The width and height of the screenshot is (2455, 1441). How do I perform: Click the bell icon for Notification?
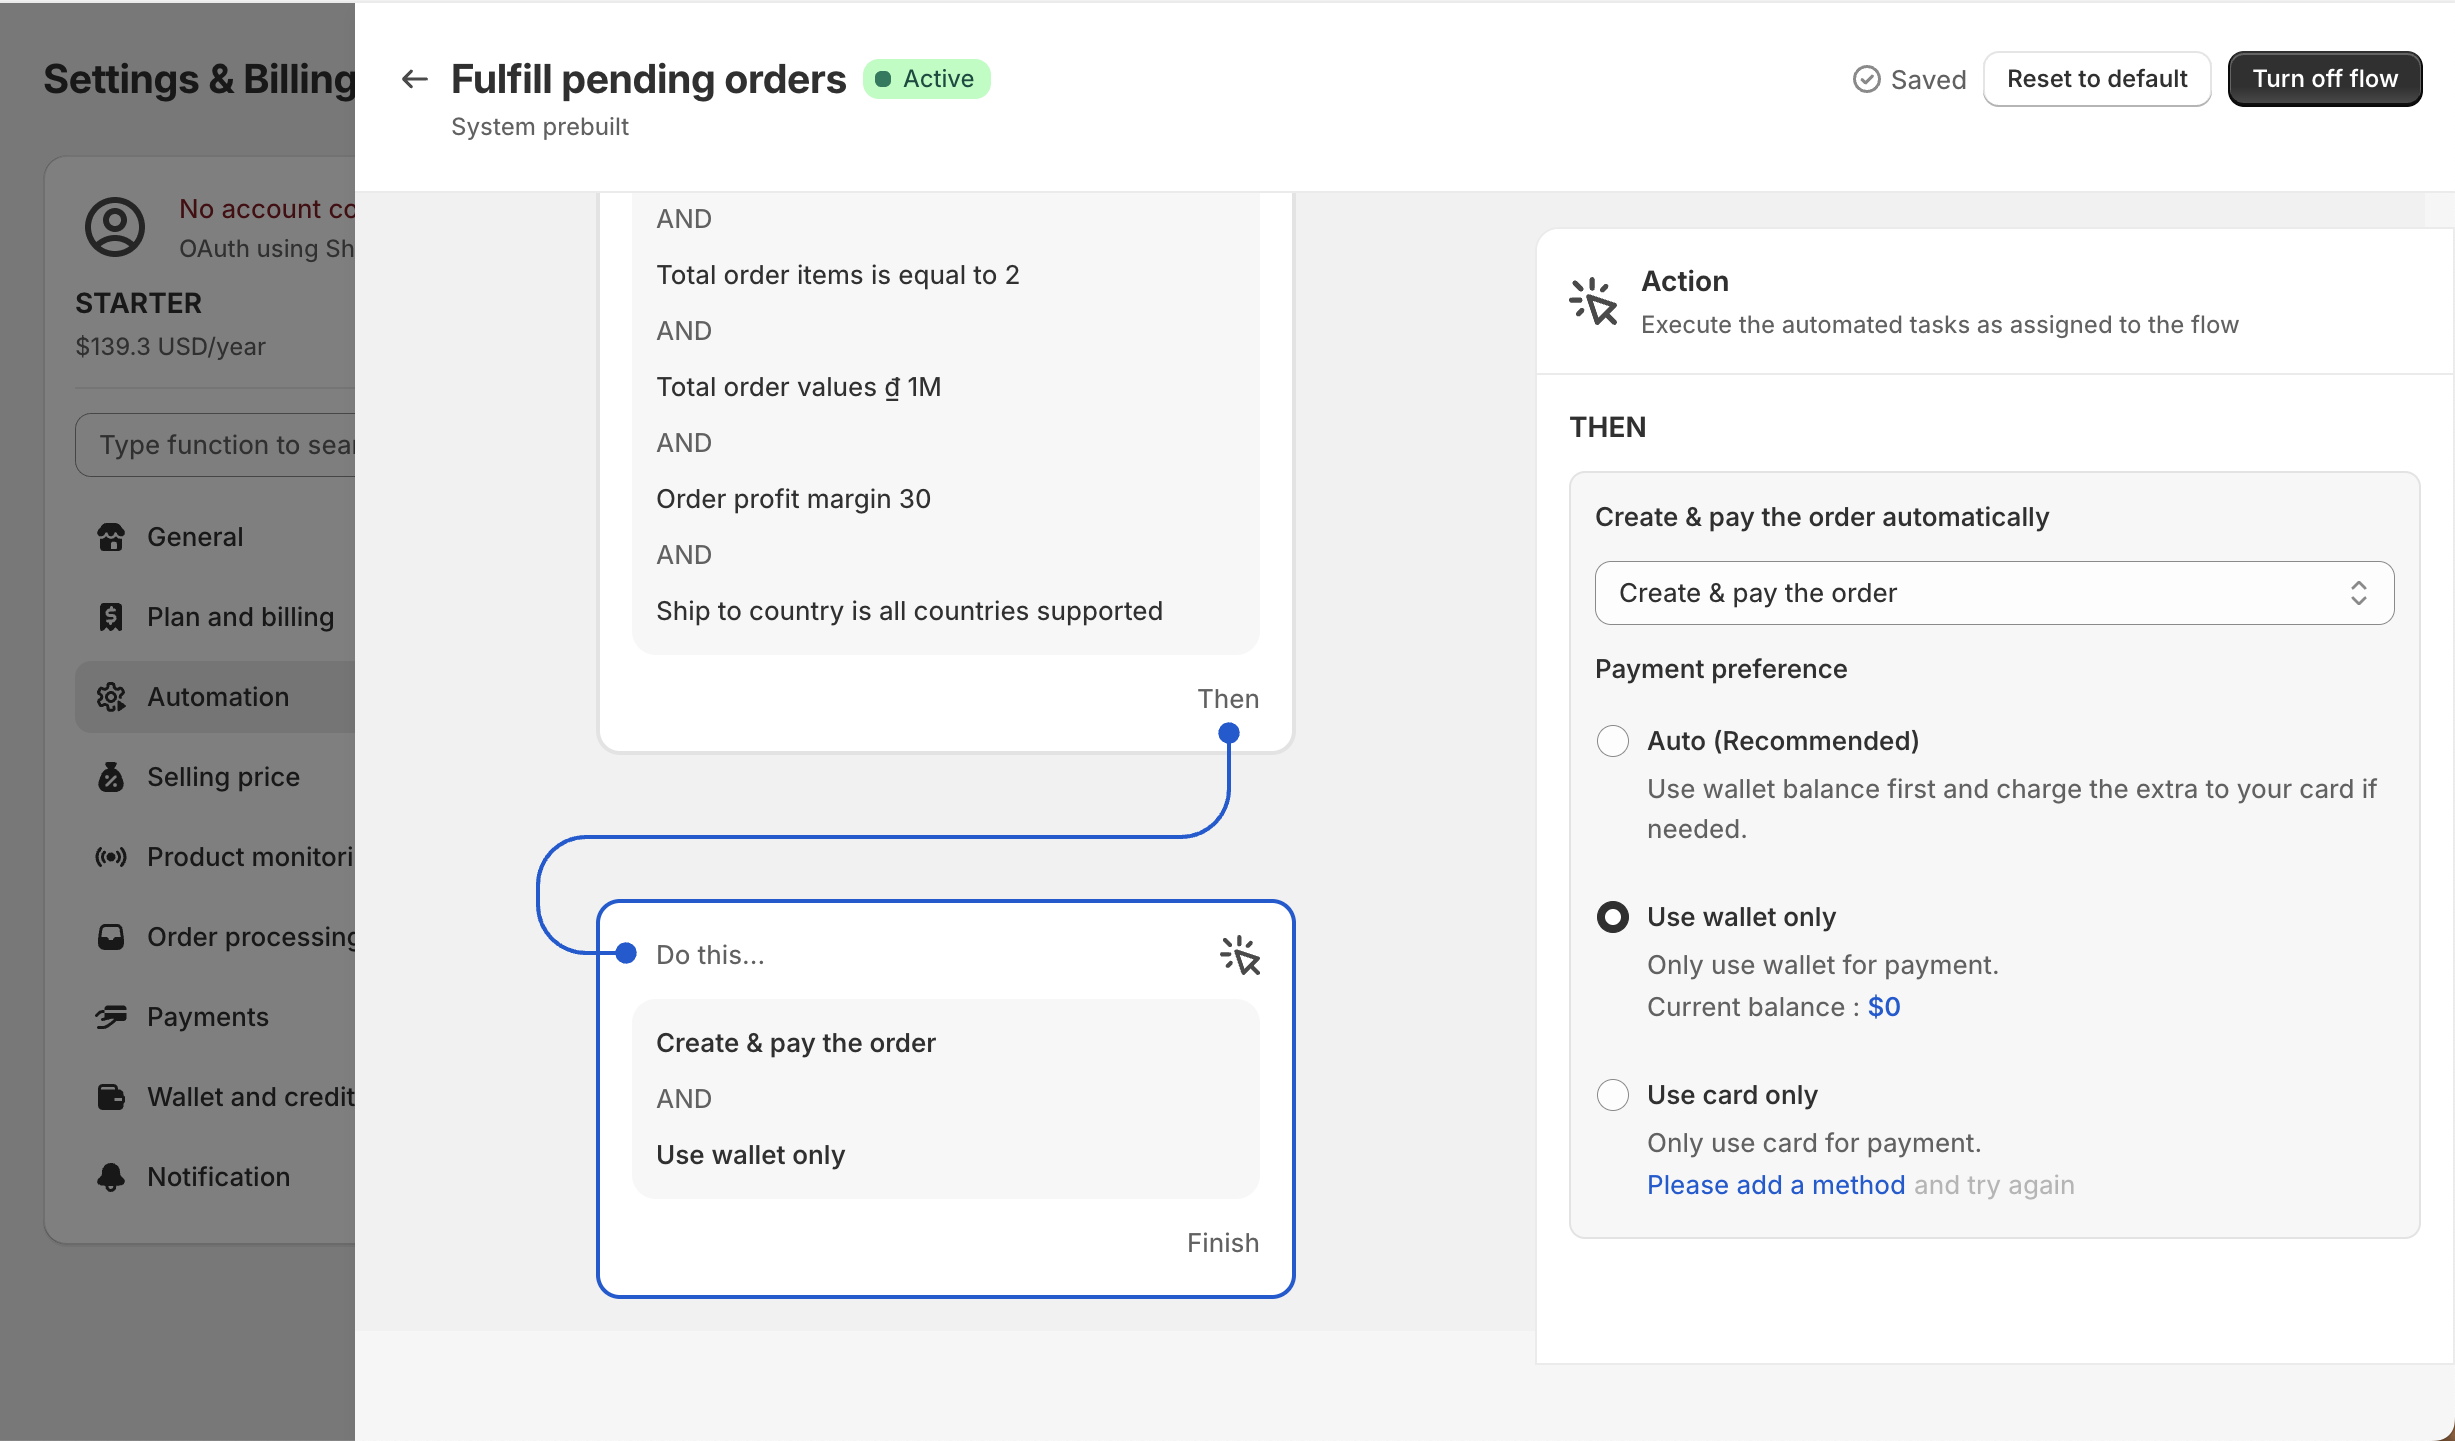pos(111,1177)
